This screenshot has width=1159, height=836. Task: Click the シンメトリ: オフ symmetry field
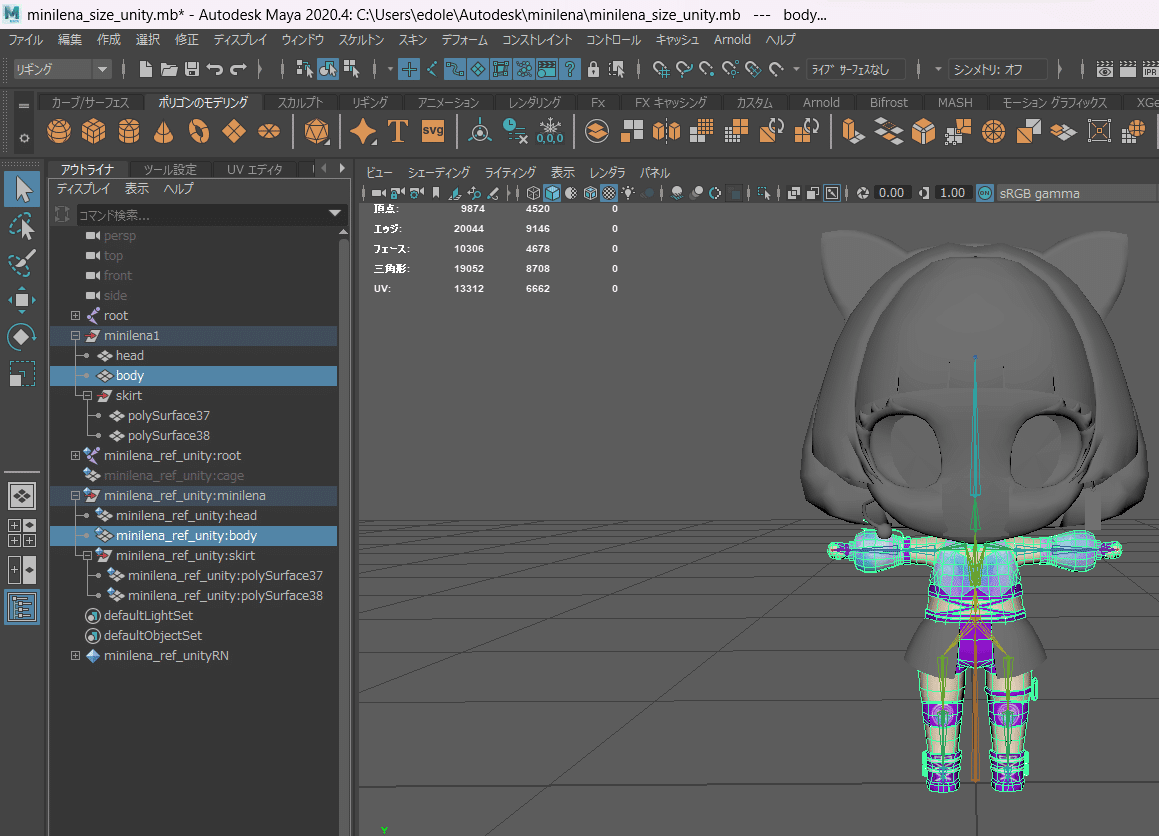pyautogui.click(x=996, y=69)
